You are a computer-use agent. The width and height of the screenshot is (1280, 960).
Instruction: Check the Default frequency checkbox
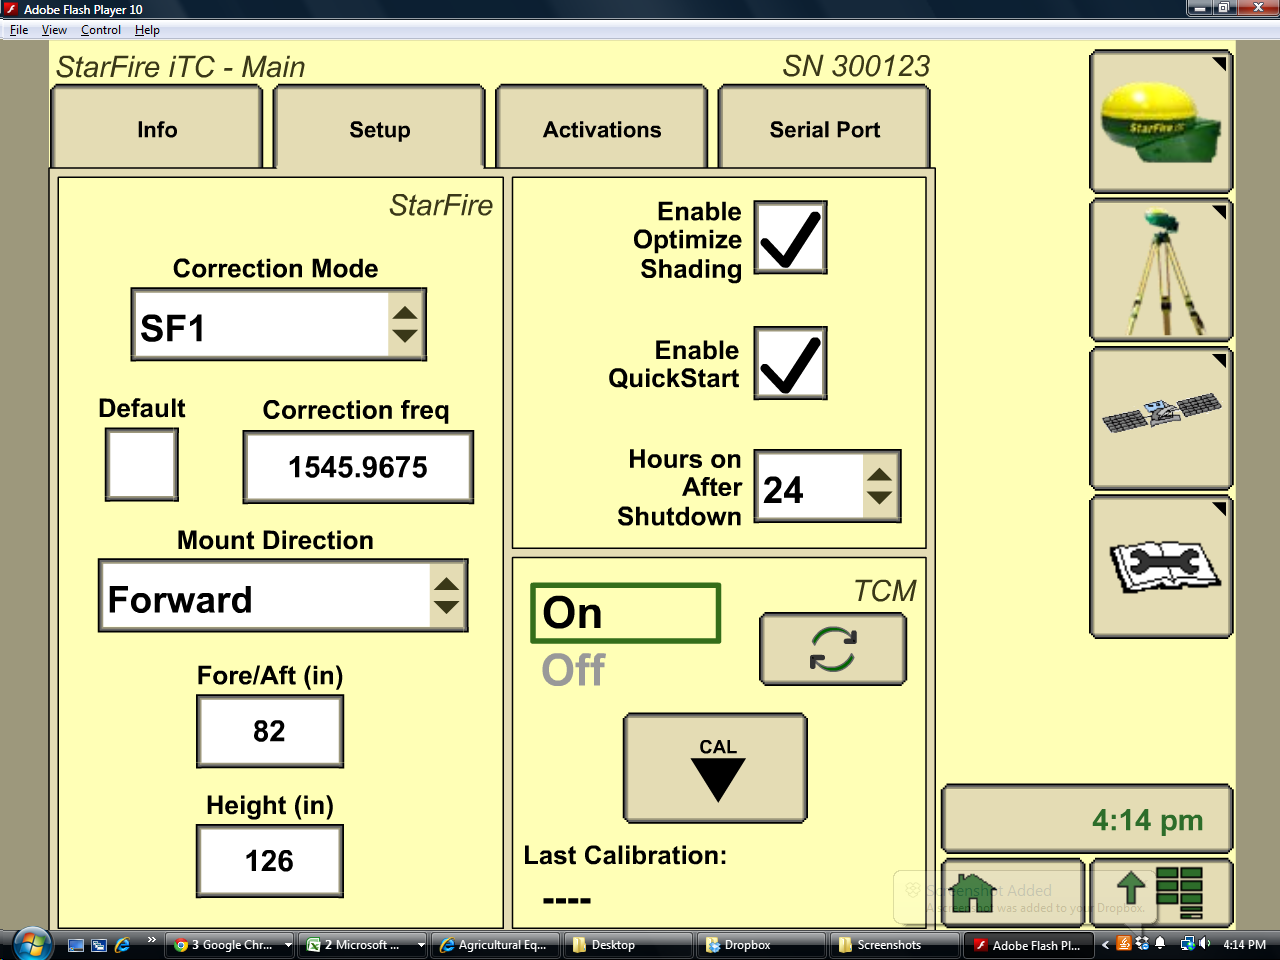point(142,464)
